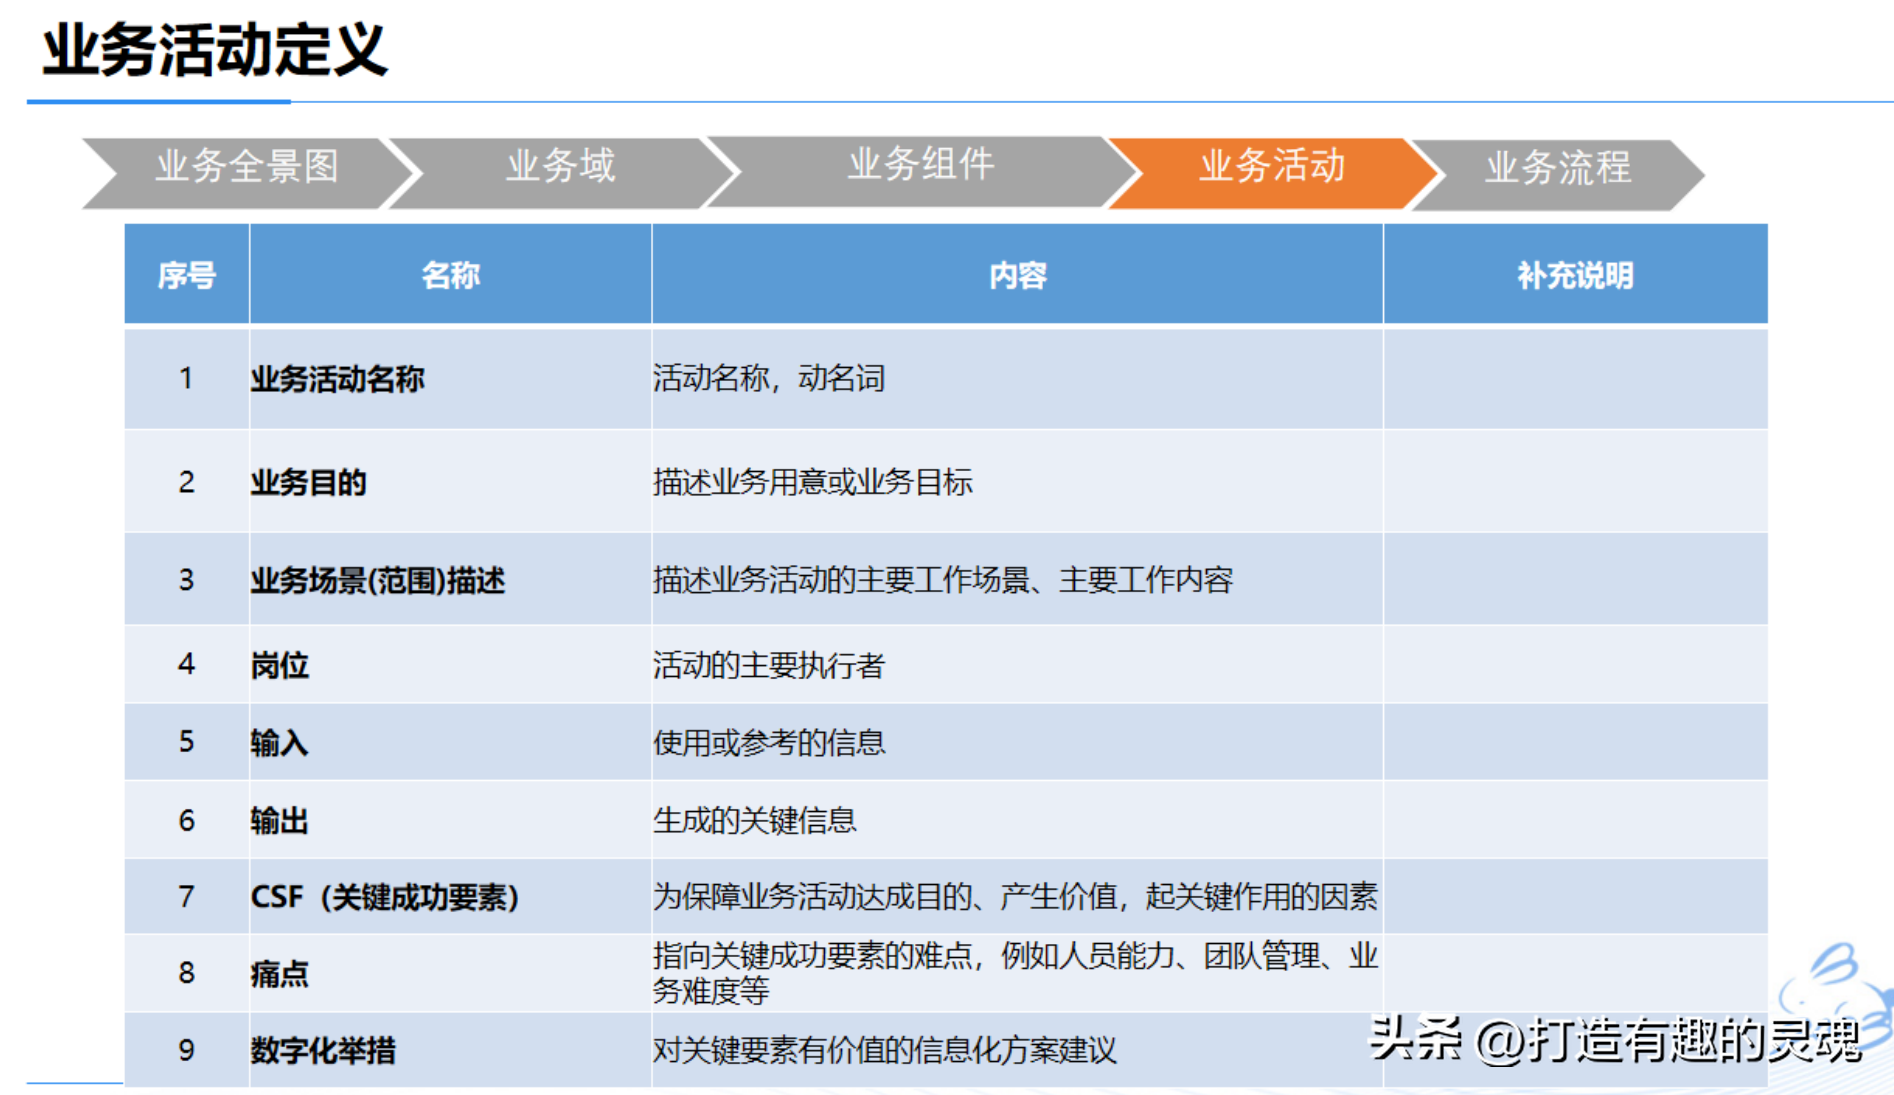Click the 痛点 name cell
Image resolution: width=1894 pixels, height=1095 pixels.
click(x=451, y=973)
